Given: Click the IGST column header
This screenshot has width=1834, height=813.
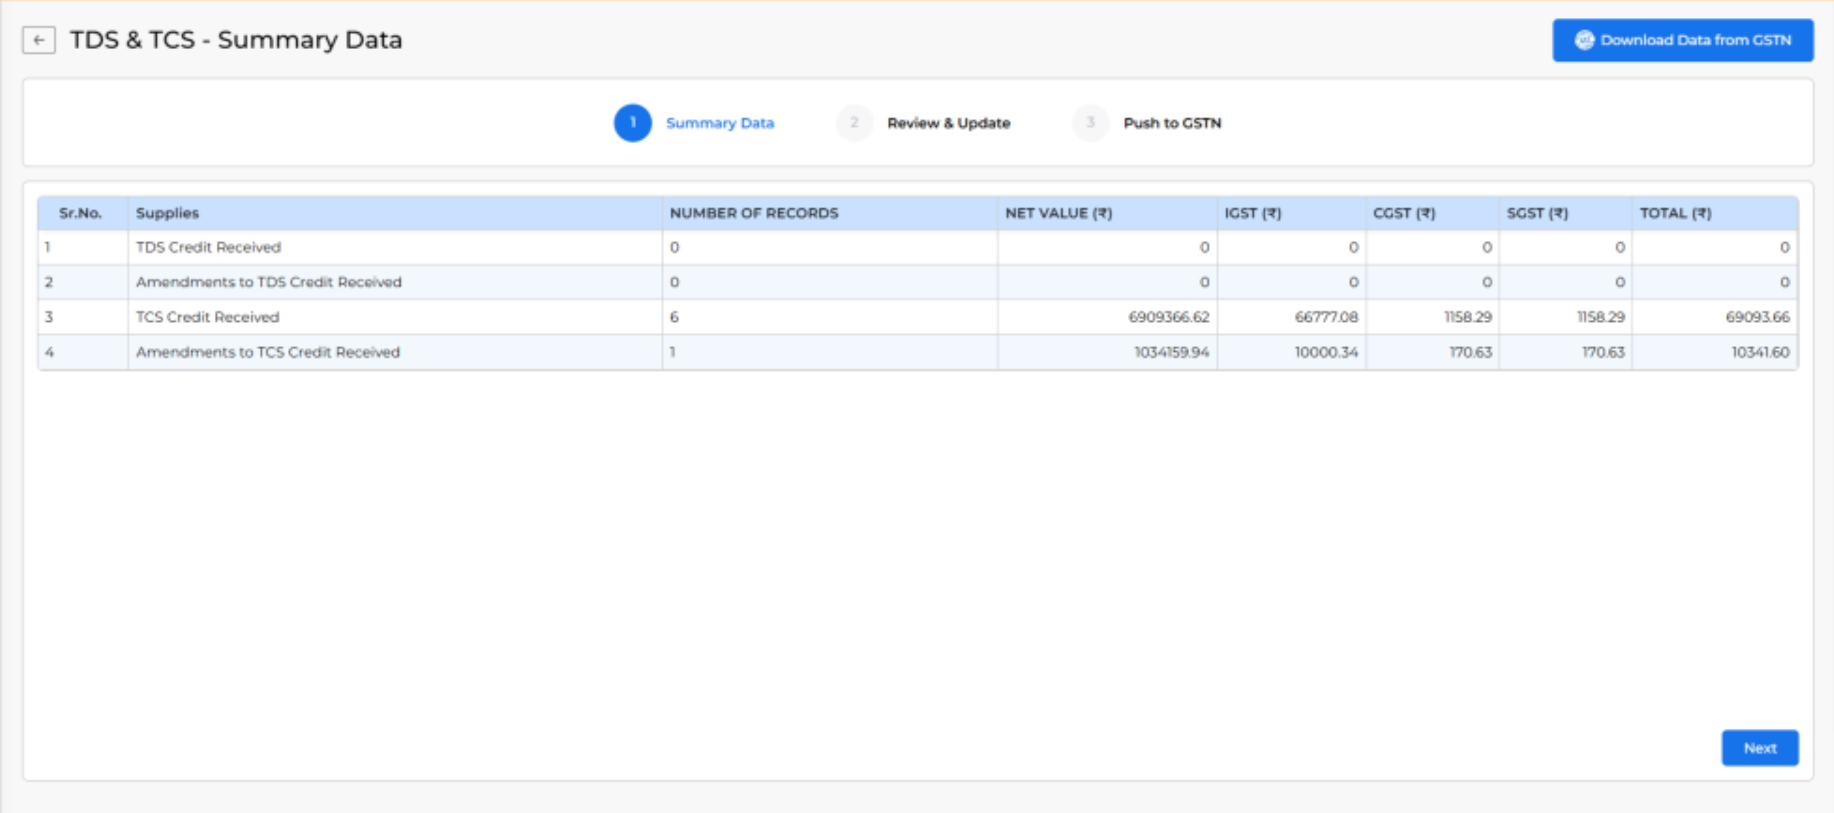Looking at the screenshot, I should 1291,213.
